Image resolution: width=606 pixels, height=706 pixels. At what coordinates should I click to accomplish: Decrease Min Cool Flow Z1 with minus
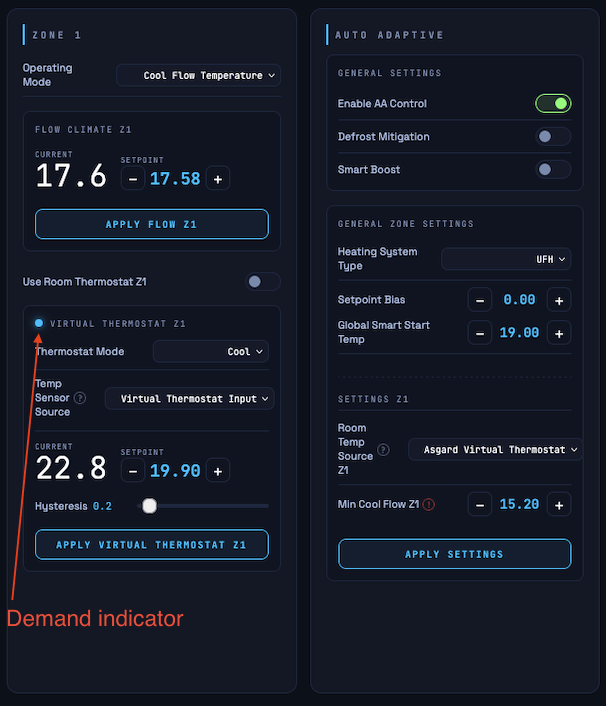tap(480, 505)
